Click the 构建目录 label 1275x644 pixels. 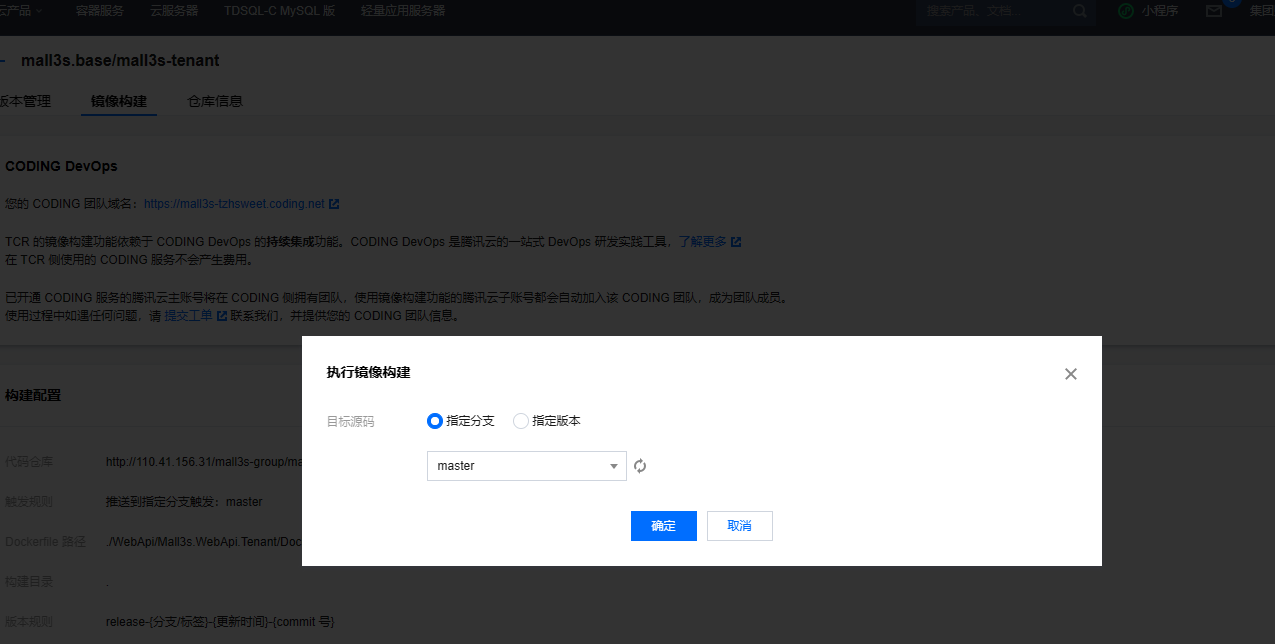[x=29, y=582]
